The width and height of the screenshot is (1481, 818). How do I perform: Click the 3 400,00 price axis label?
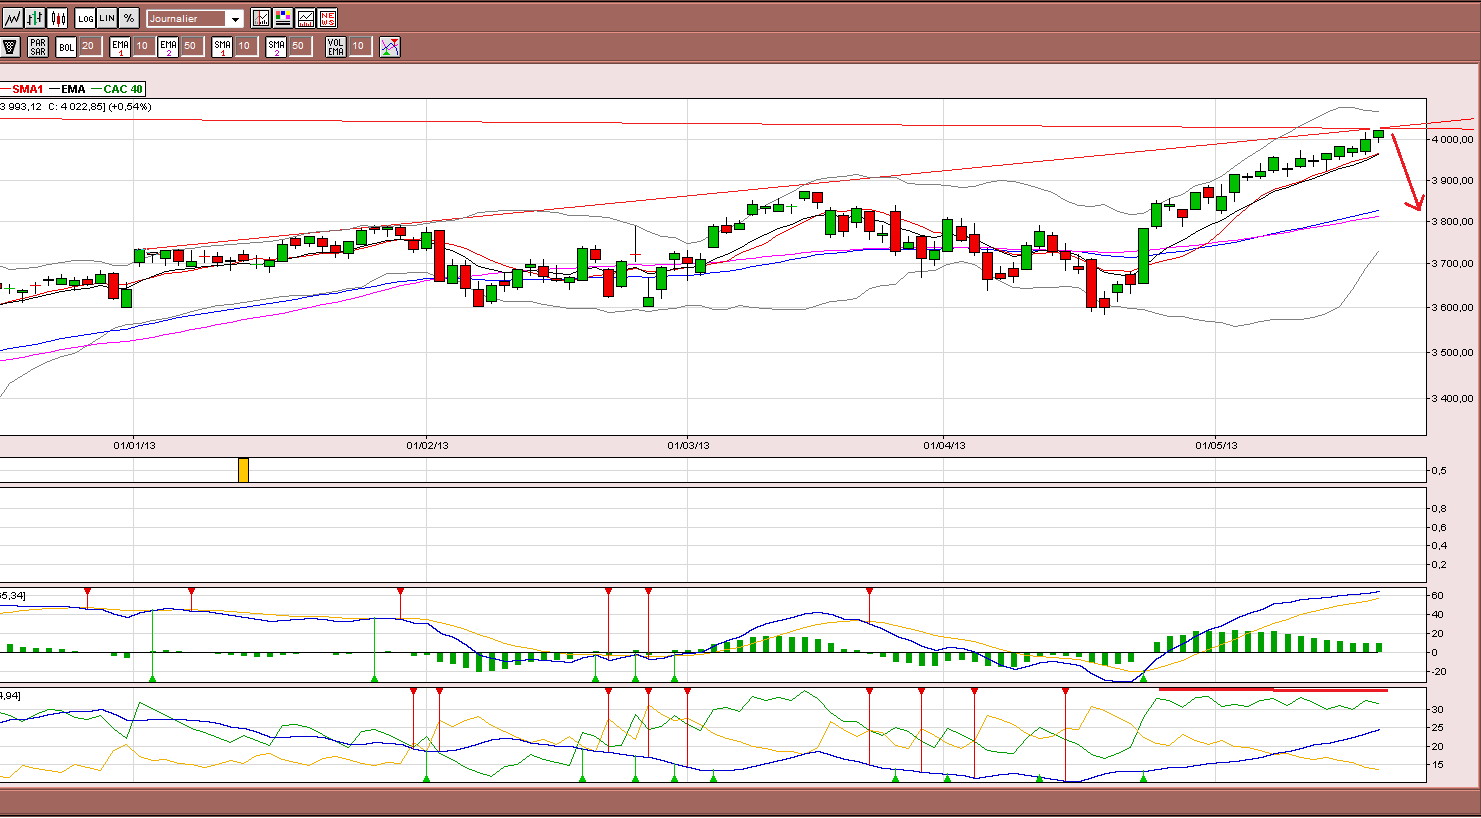(x=1453, y=399)
